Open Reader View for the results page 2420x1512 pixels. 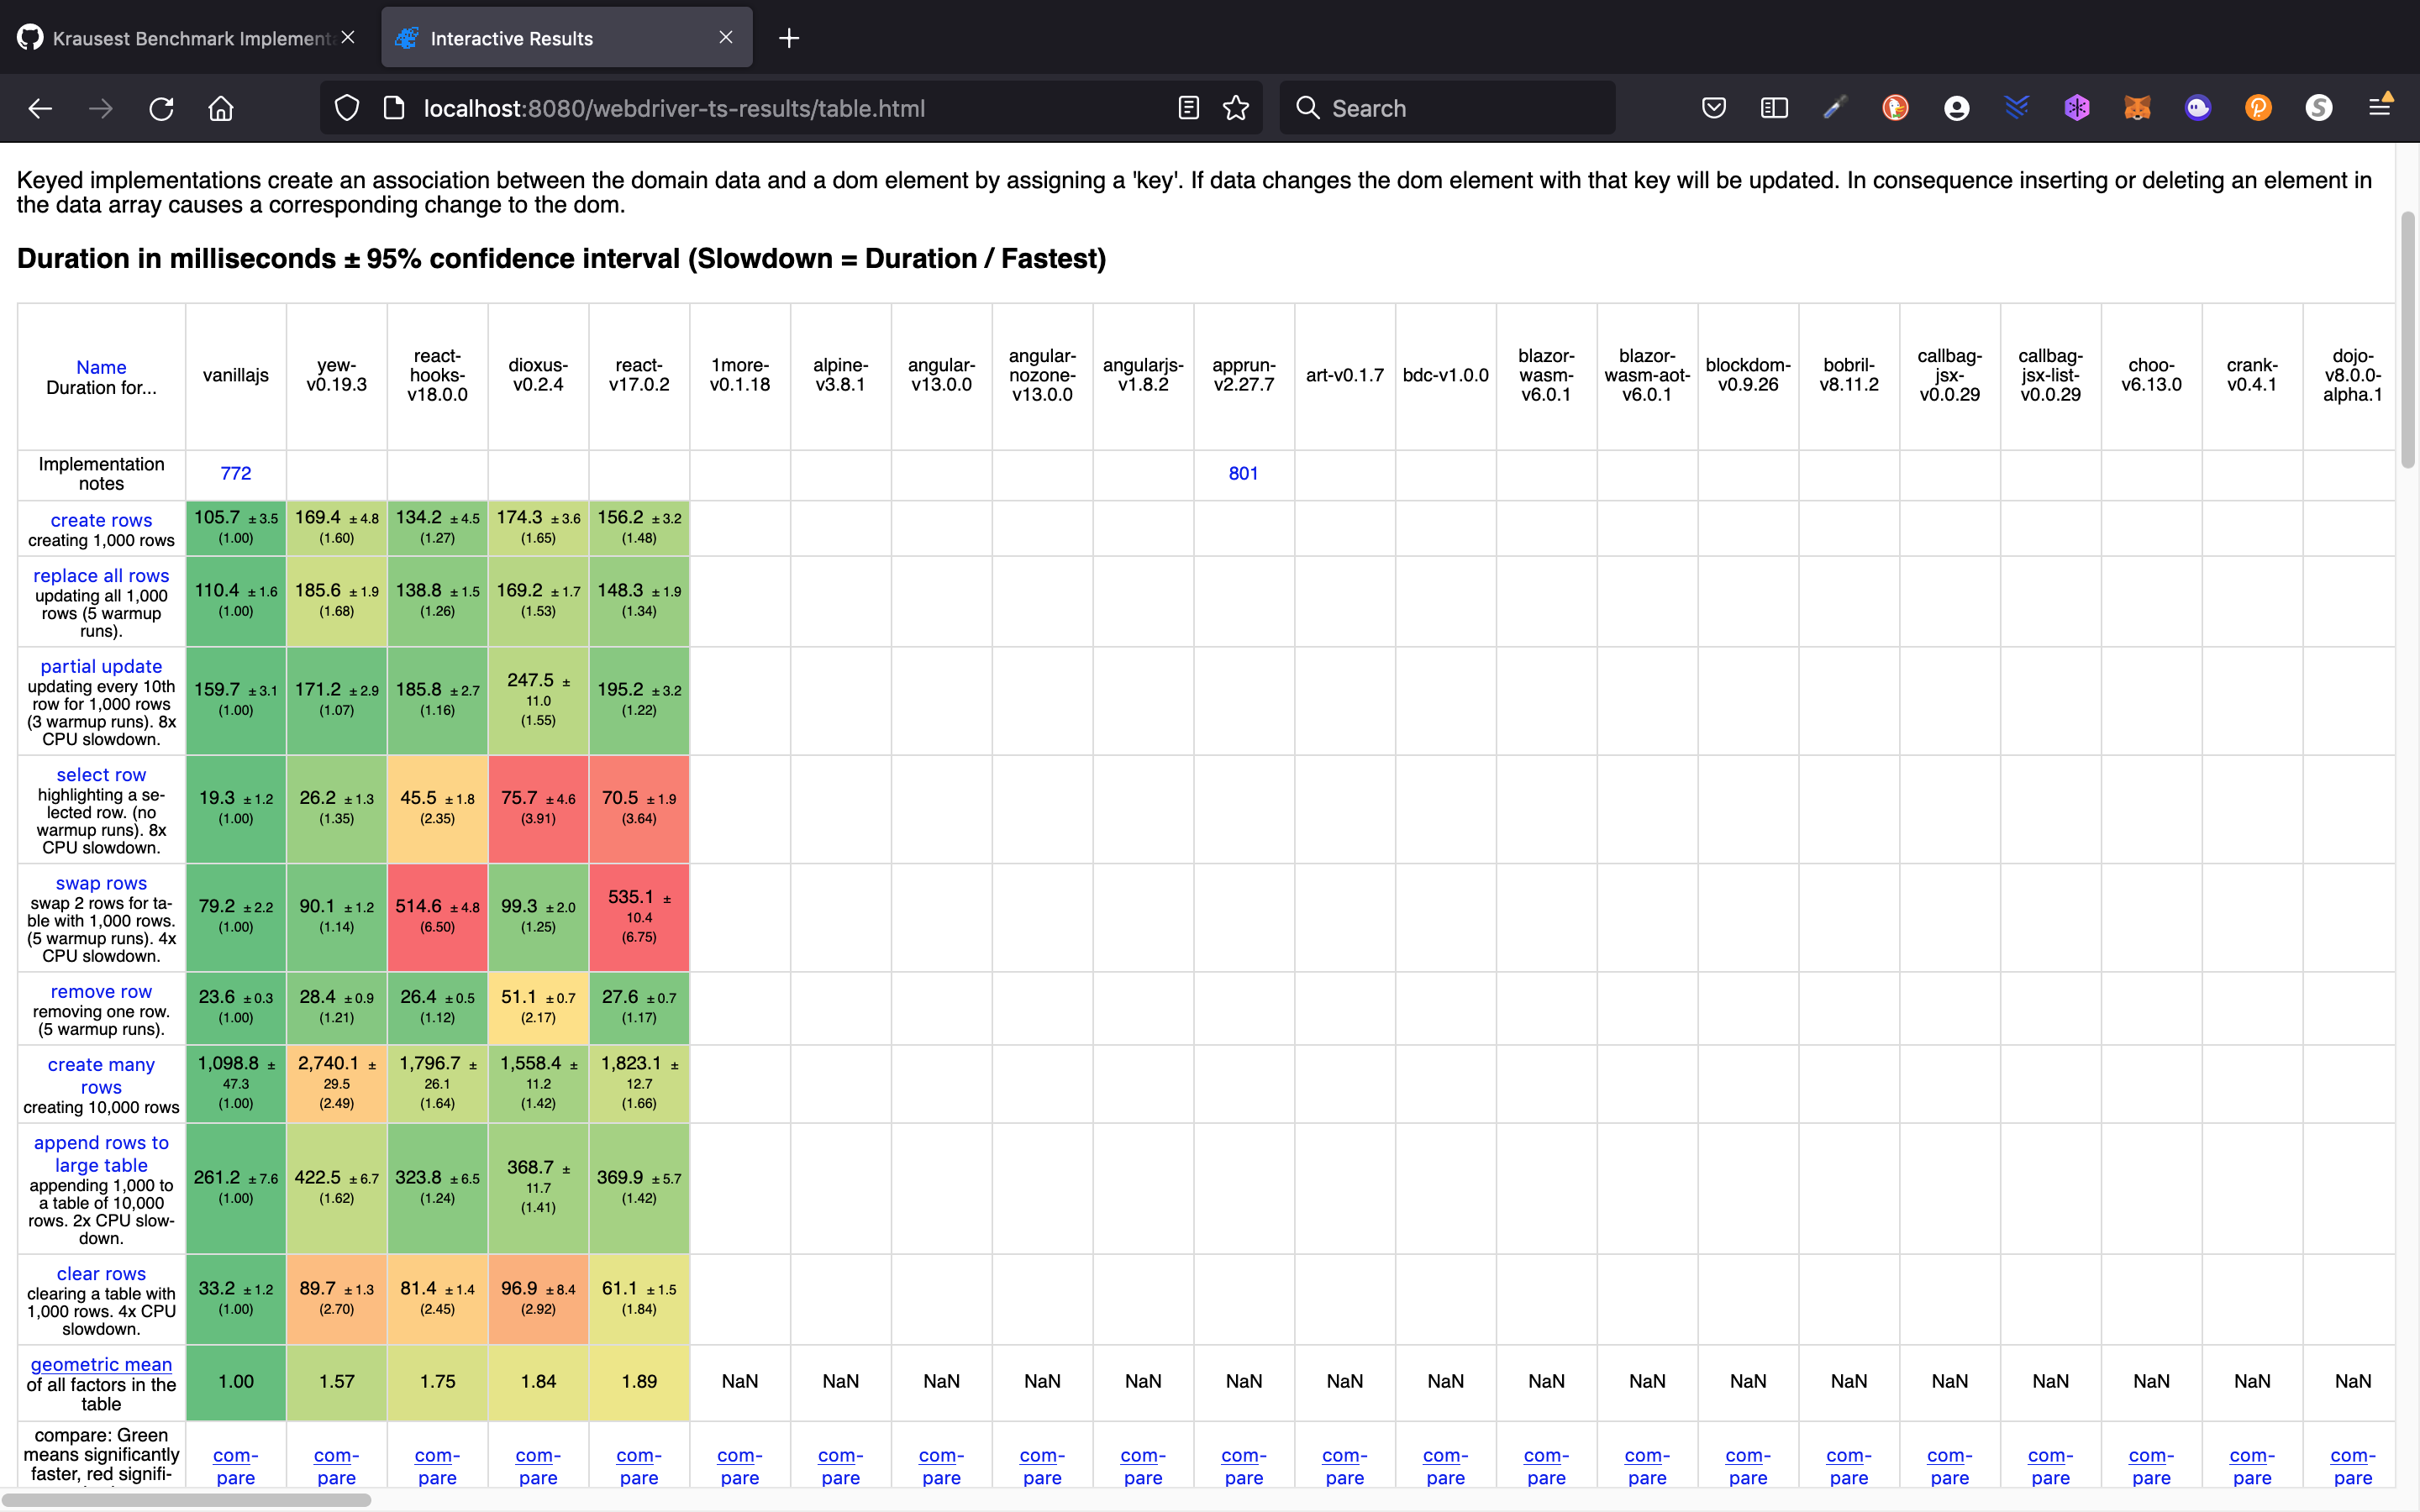(1187, 108)
